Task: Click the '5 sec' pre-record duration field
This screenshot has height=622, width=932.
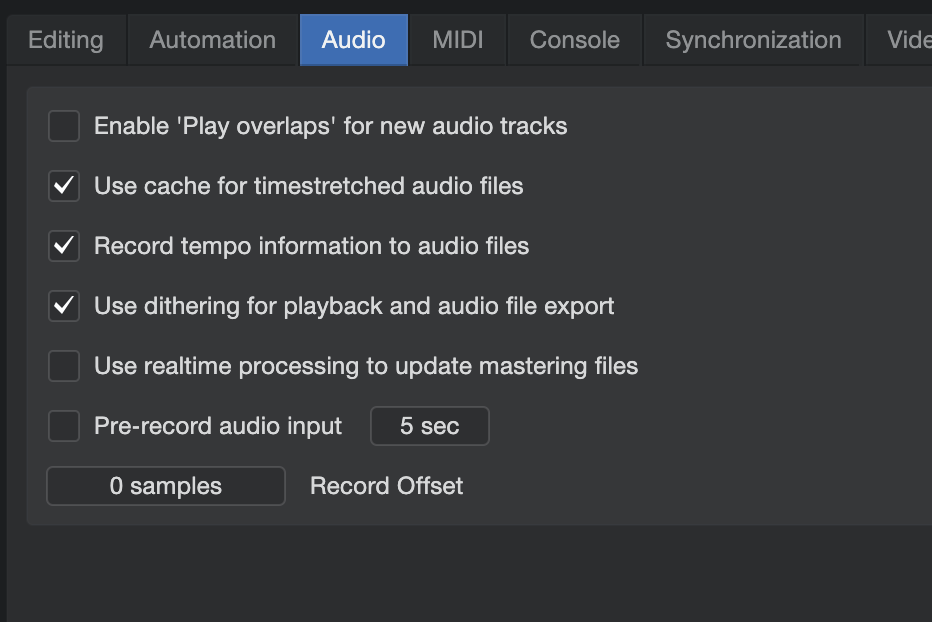Action: (x=429, y=426)
